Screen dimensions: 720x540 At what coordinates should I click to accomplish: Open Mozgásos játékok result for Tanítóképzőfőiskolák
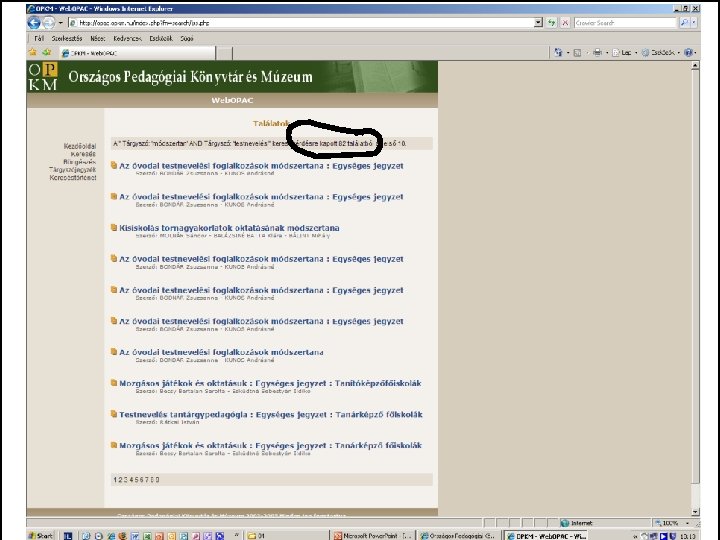(x=270, y=383)
